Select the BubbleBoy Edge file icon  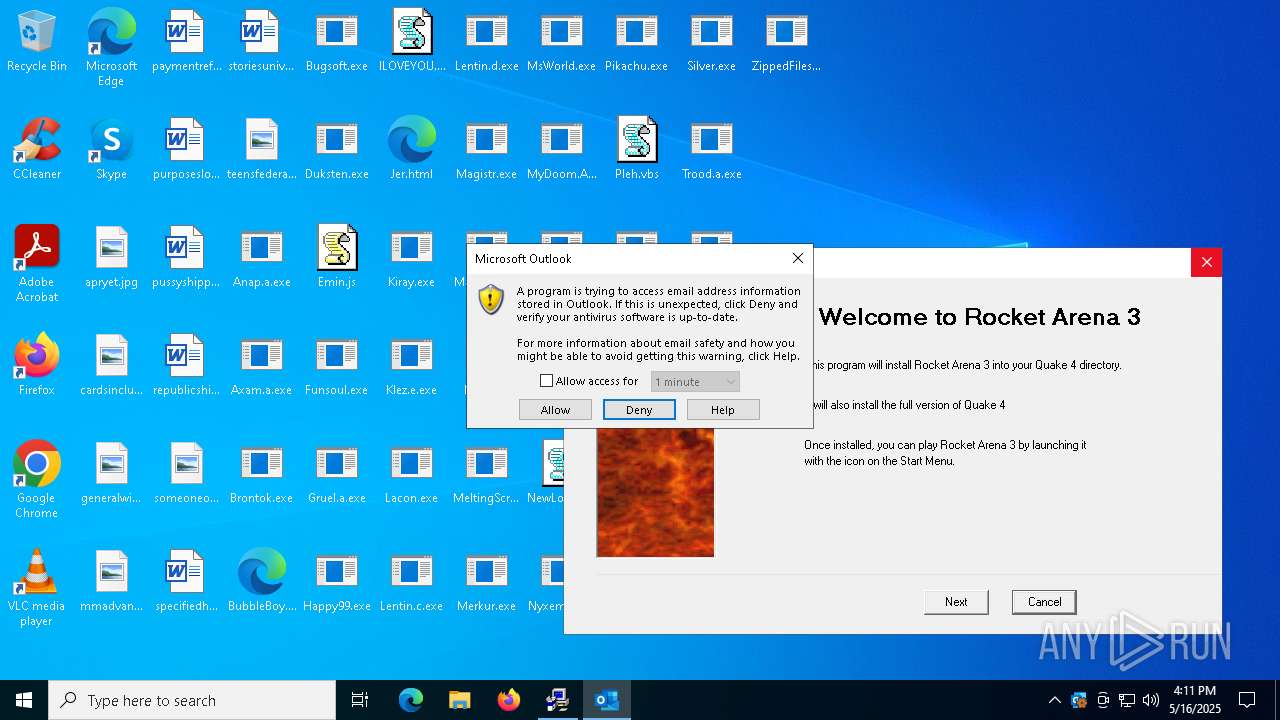point(262,581)
